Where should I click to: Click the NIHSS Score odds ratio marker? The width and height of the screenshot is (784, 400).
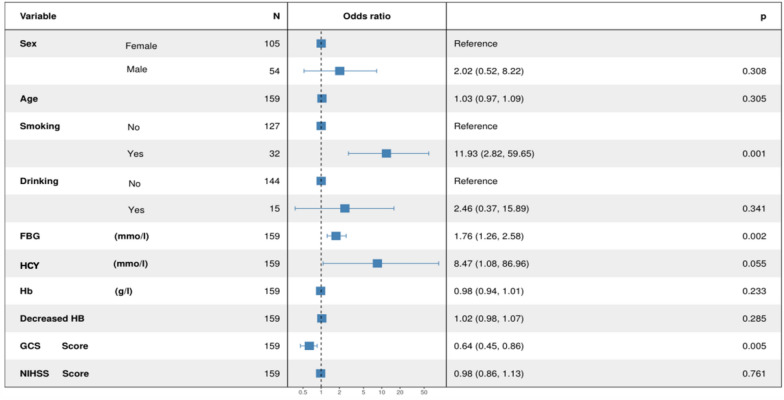320,373
